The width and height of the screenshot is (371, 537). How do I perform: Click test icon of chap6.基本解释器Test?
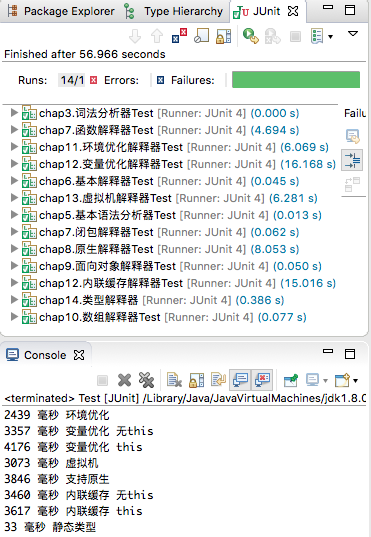(29, 181)
